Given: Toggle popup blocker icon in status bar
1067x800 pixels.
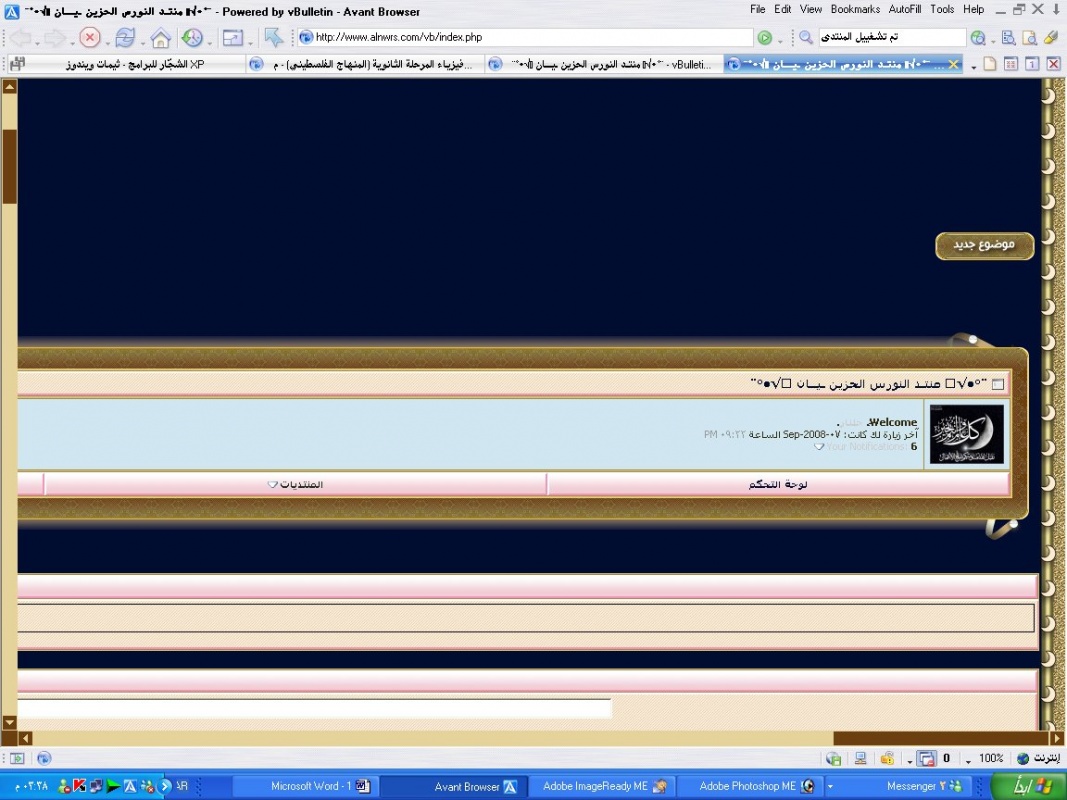Looking at the screenshot, I should click(x=927, y=759).
